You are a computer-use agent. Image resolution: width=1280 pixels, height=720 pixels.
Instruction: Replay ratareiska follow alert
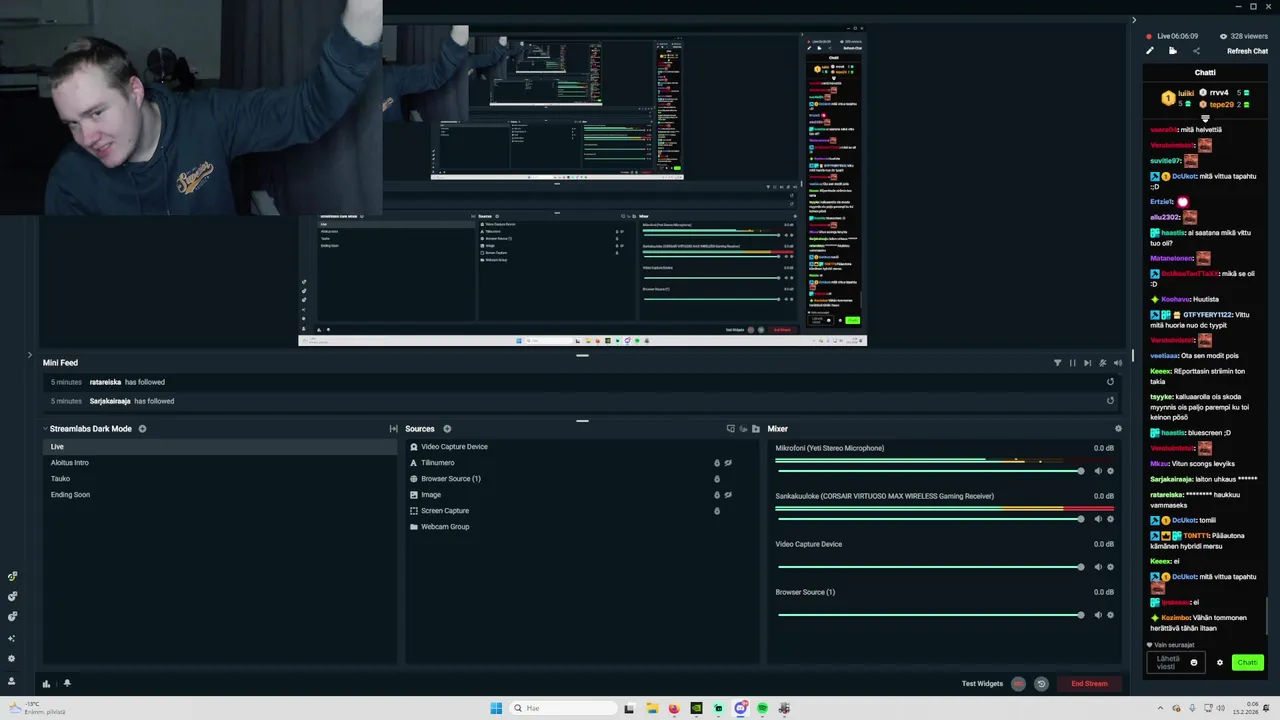1110,382
